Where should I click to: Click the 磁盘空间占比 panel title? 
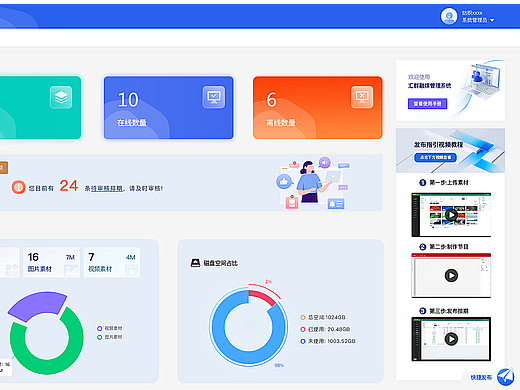pos(221,263)
